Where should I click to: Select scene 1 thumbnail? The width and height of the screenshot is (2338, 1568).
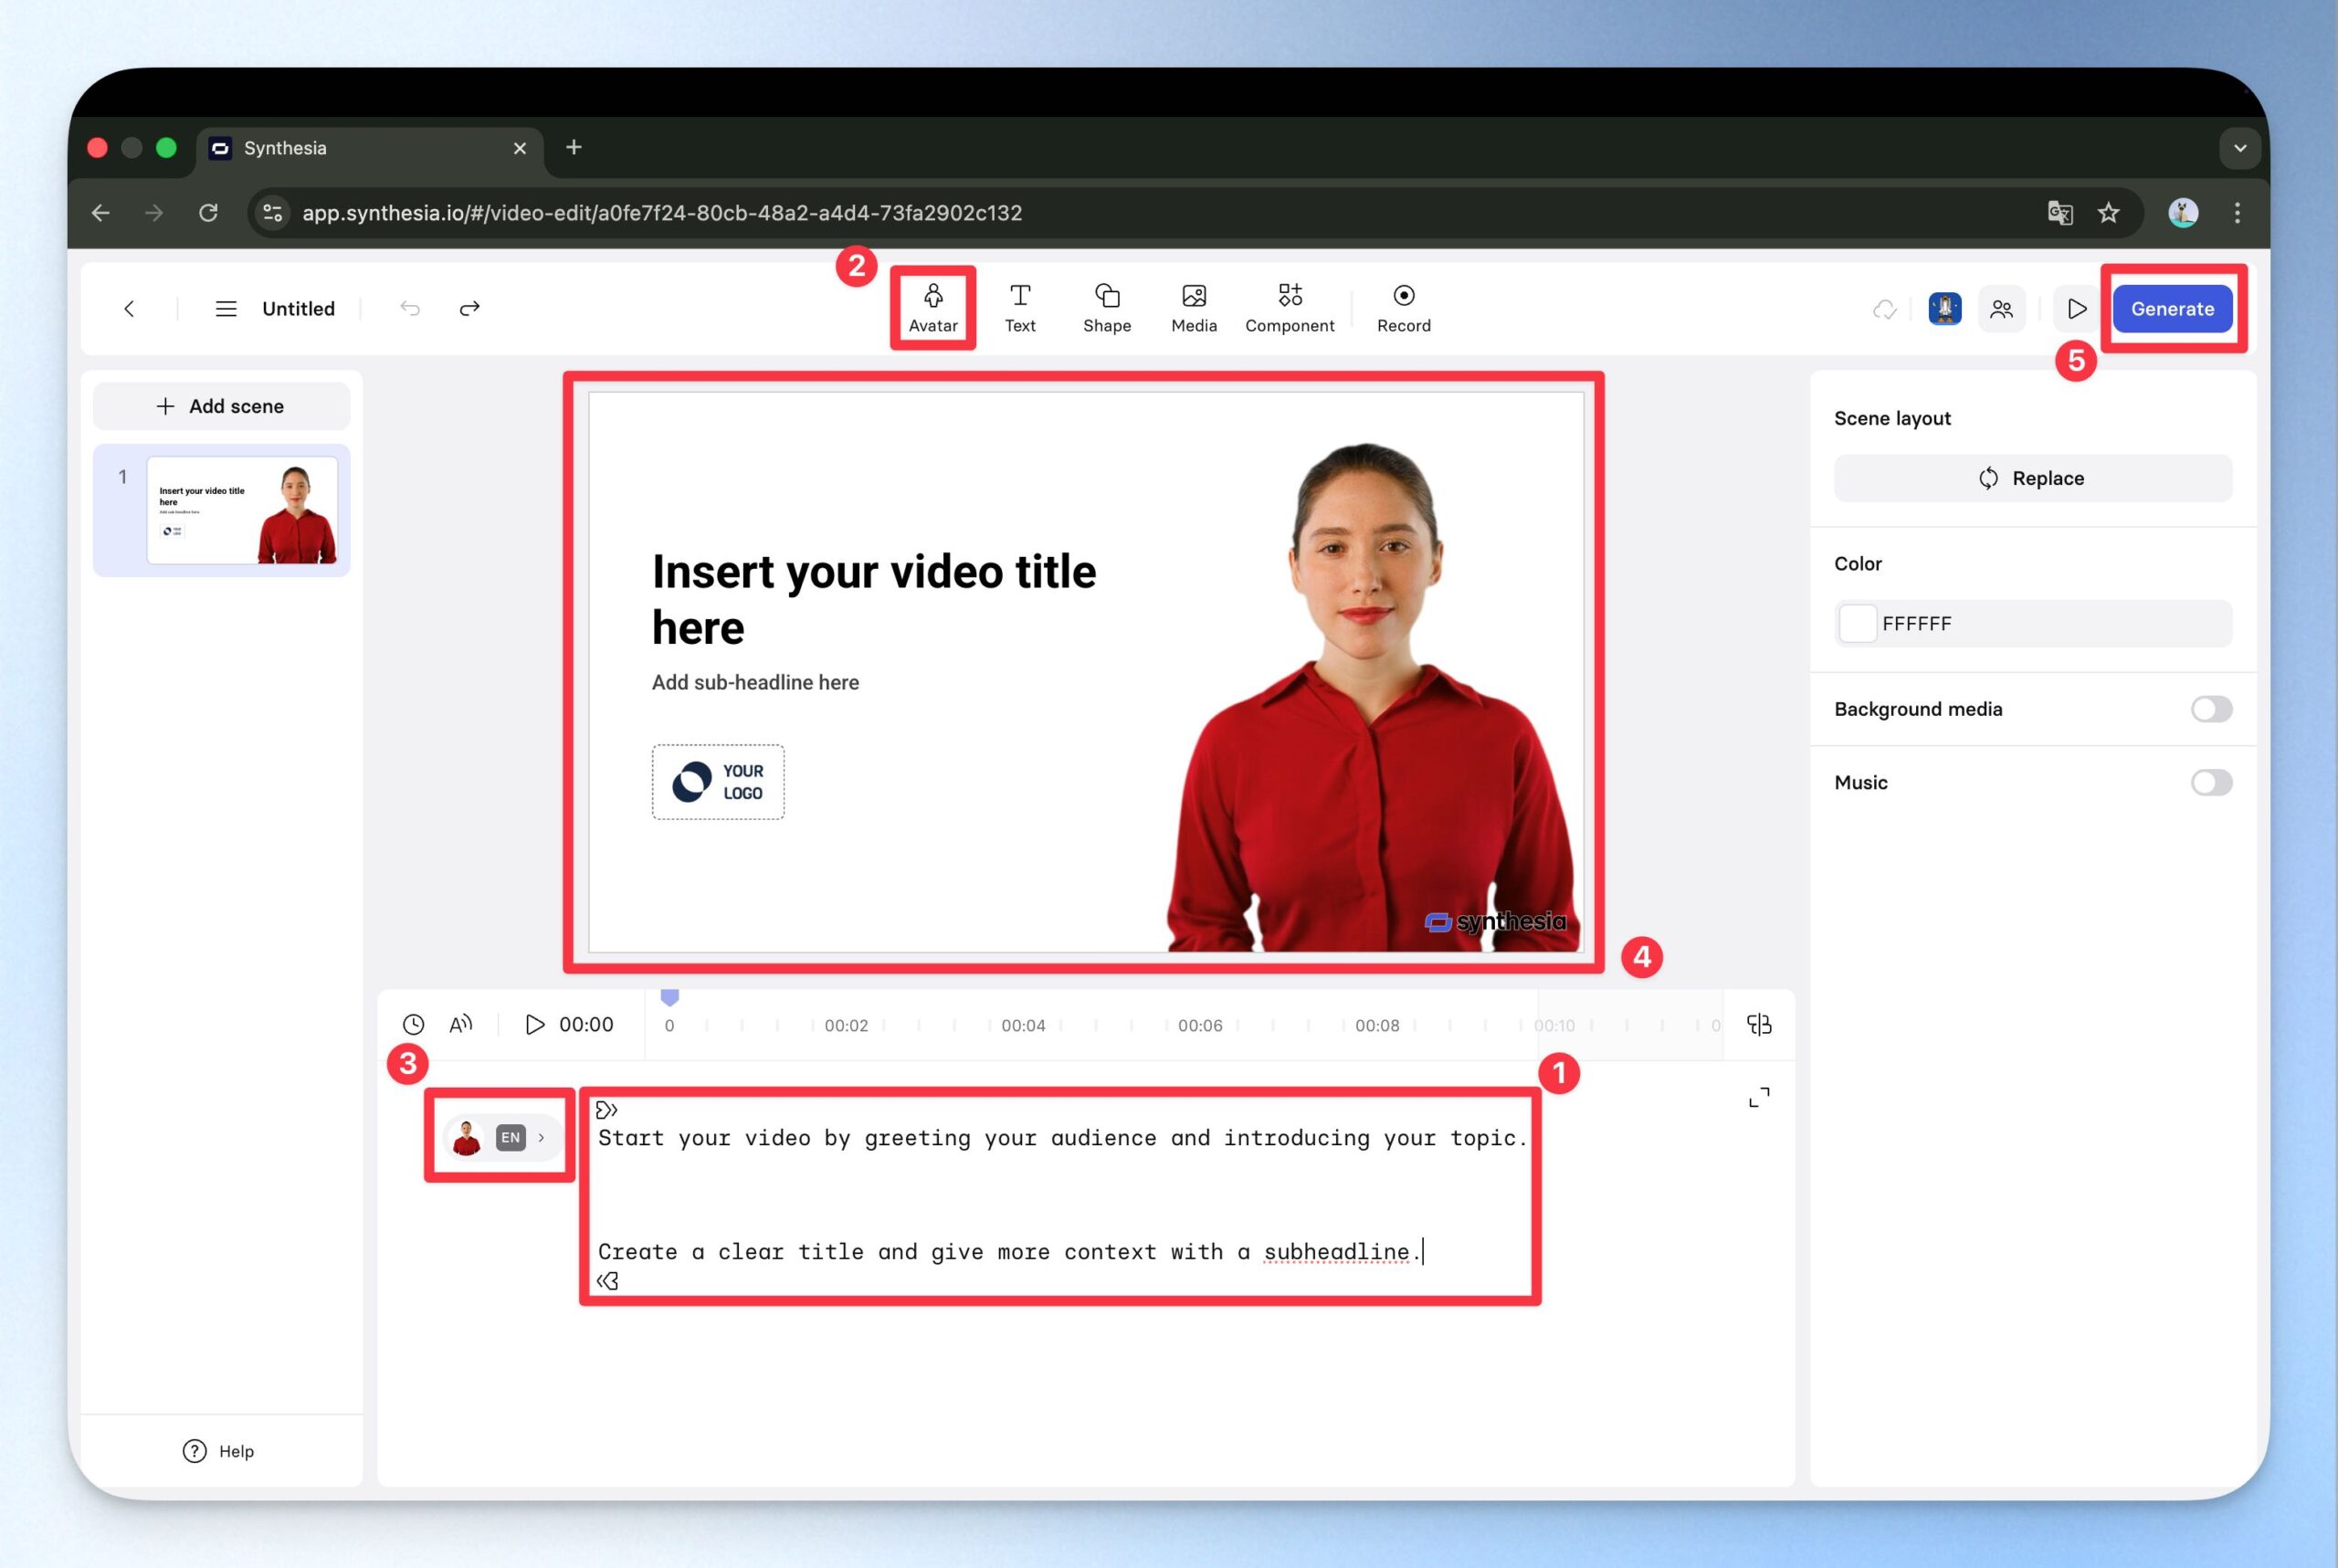click(x=241, y=510)
